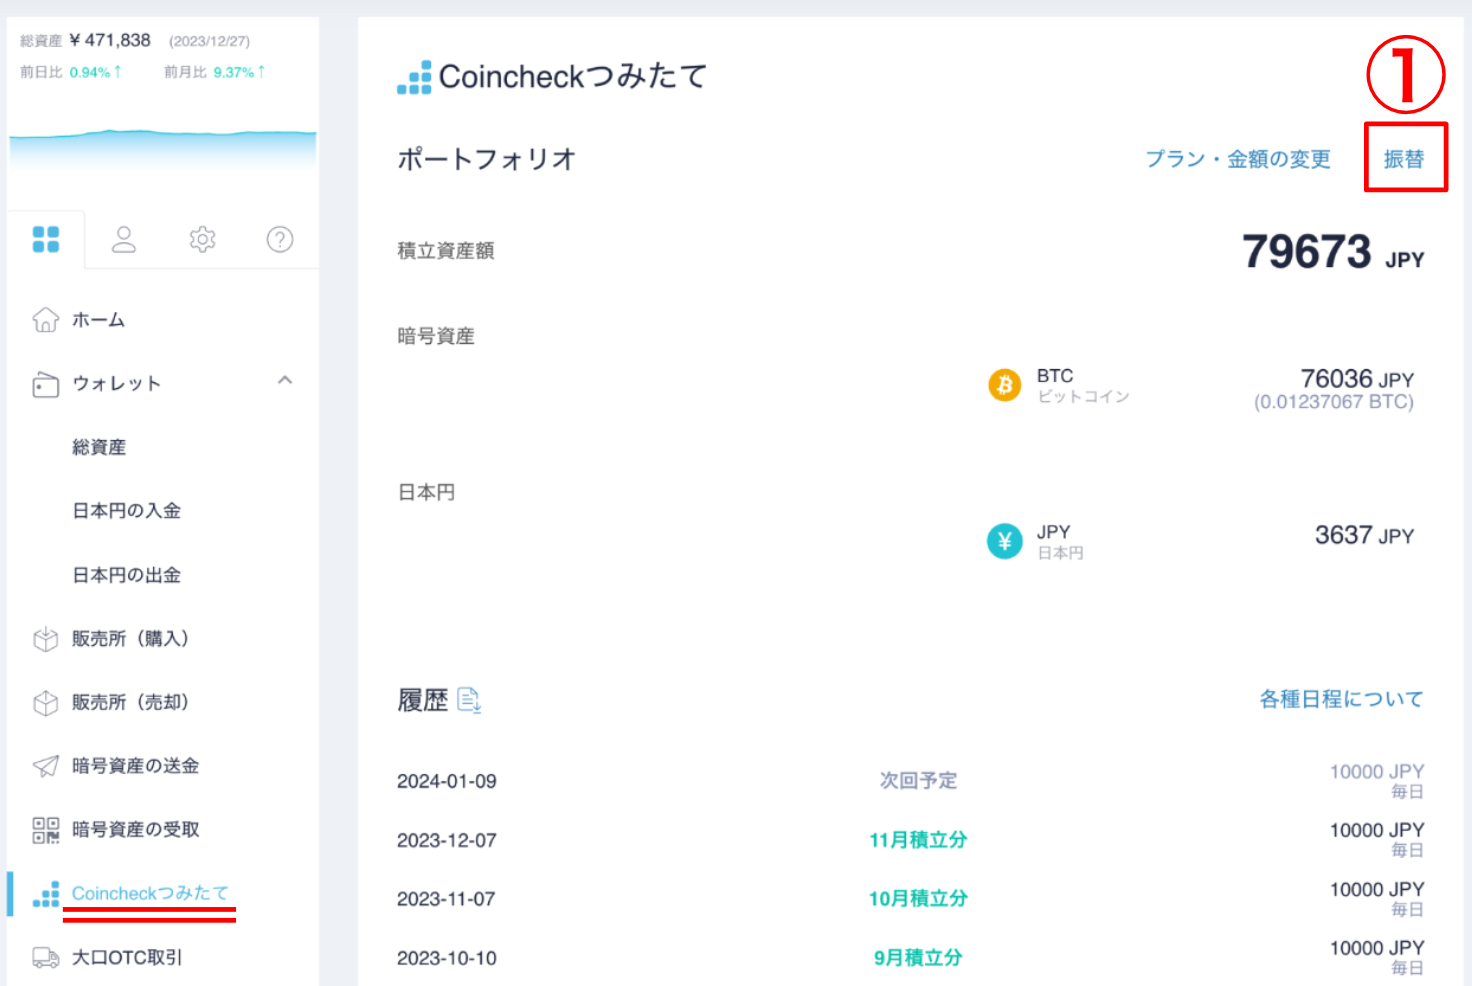Screen dimensions: 1472x986
Task: Open 暗号資産の受取 page
Action: 135,830
